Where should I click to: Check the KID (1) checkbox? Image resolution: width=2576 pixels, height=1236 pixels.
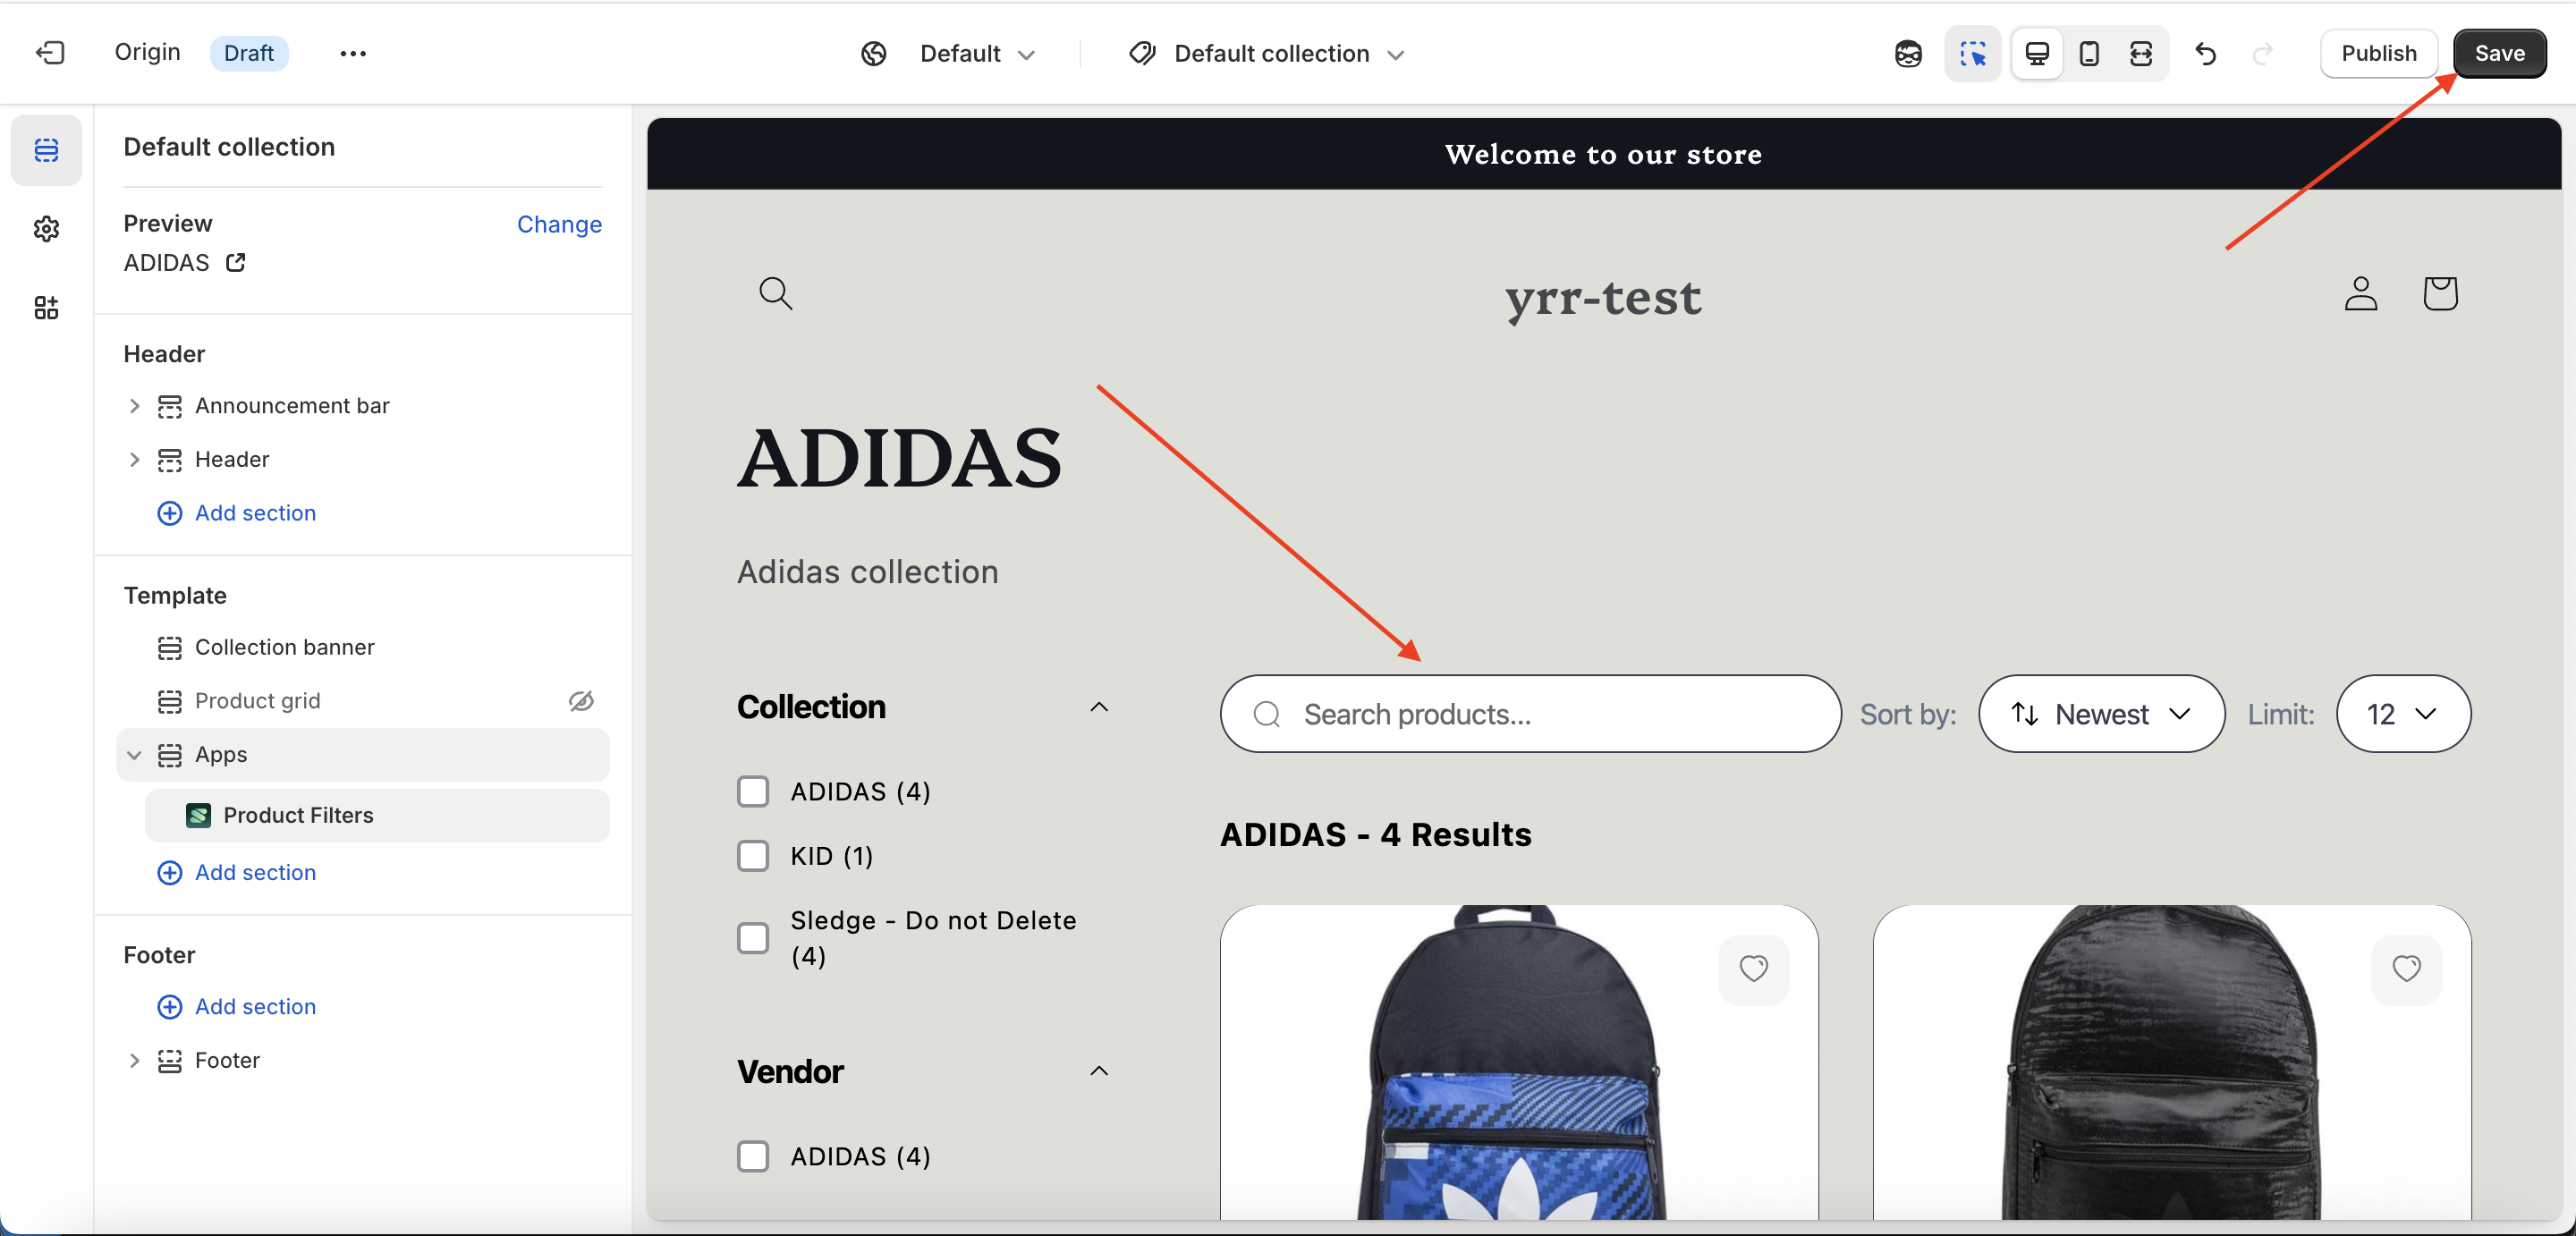pos(753,856)
